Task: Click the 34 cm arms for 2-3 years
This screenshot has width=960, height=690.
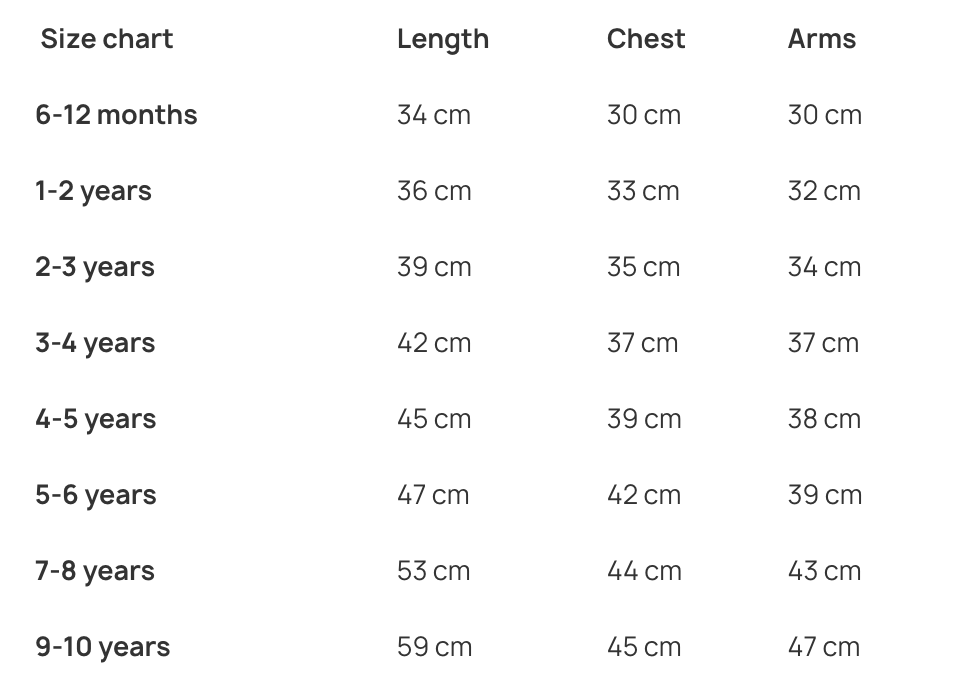Action: click(x=824, y=267)
